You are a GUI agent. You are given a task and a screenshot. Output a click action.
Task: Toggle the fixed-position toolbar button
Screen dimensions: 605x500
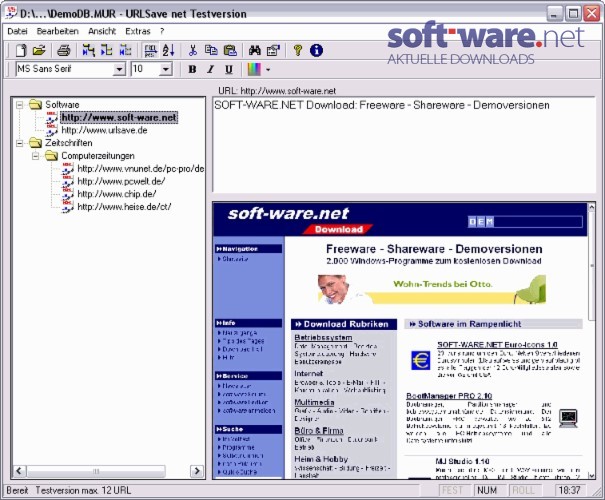pyautogui.click(x=150, y=50)
